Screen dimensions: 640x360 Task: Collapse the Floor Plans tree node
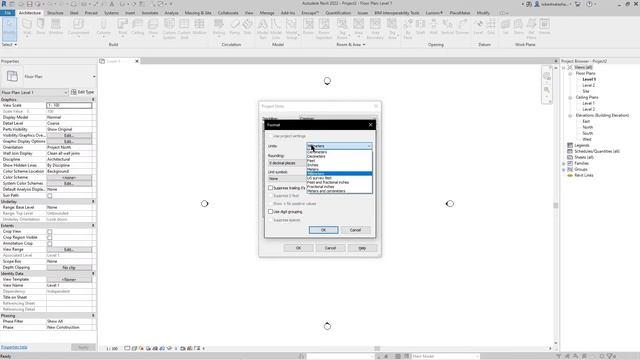pyautogui.click(x=570, y=73)
